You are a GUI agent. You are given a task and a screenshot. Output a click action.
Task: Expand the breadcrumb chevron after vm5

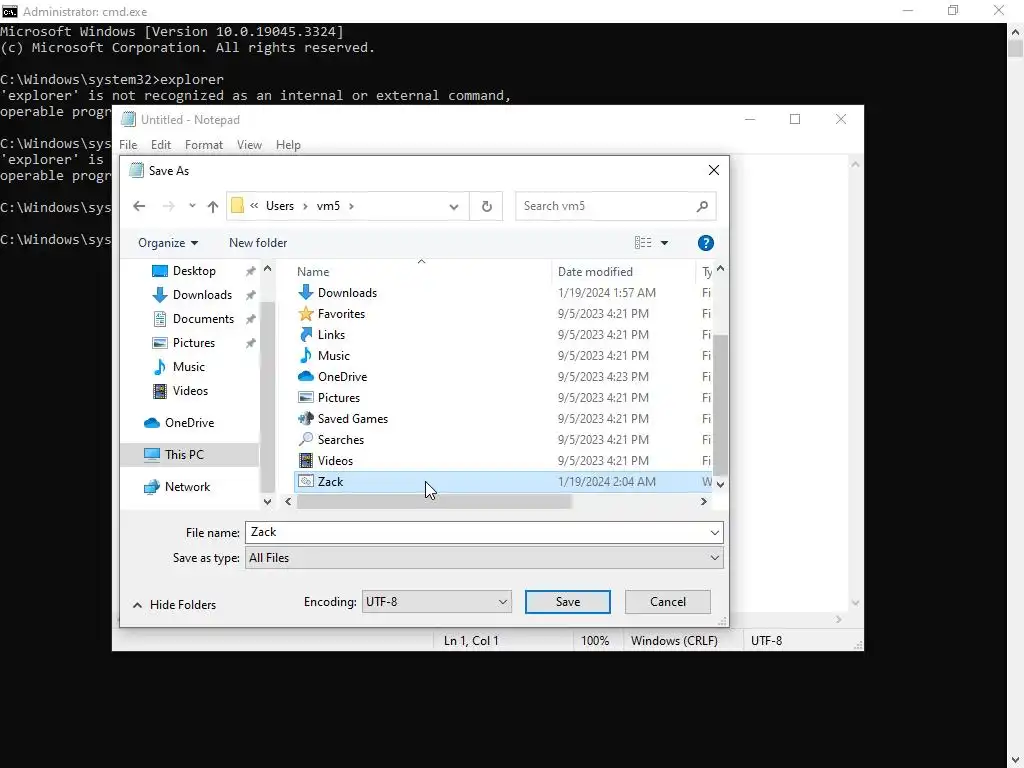click(351, 206)
